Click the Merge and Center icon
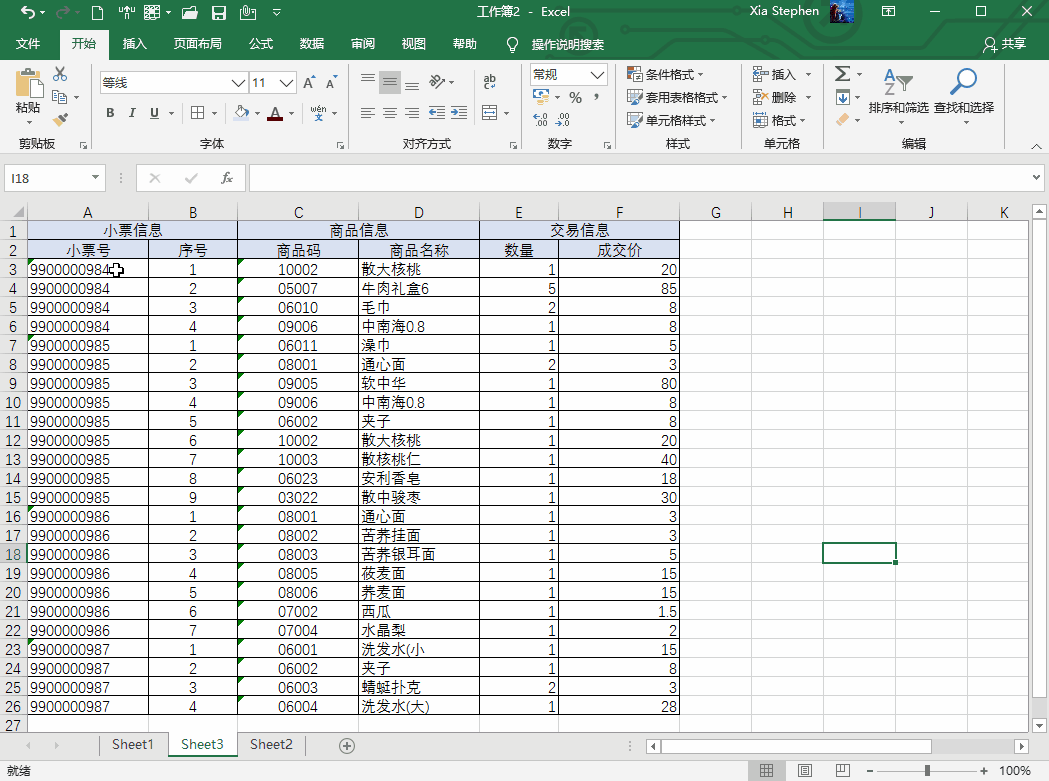Screen dimensions: 1049x781 [x=490, y=112]
